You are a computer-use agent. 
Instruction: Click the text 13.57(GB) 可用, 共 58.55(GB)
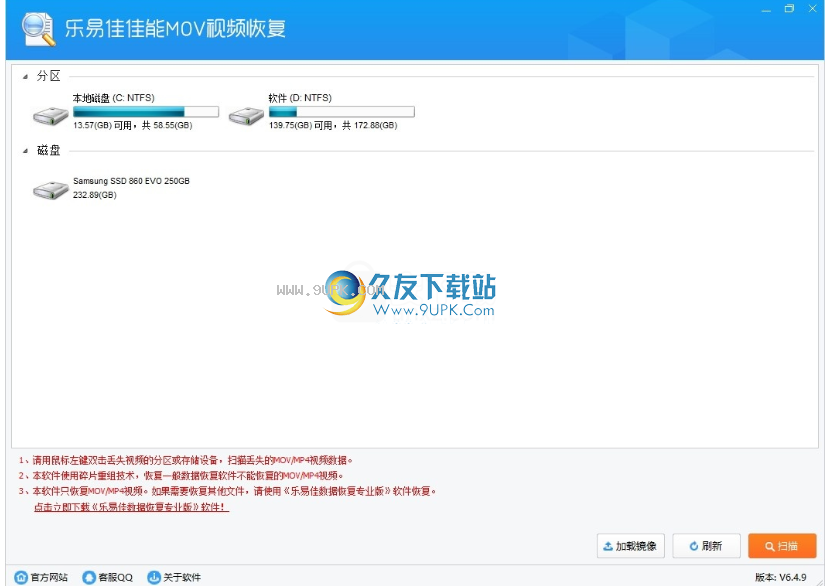click(133, 125)
